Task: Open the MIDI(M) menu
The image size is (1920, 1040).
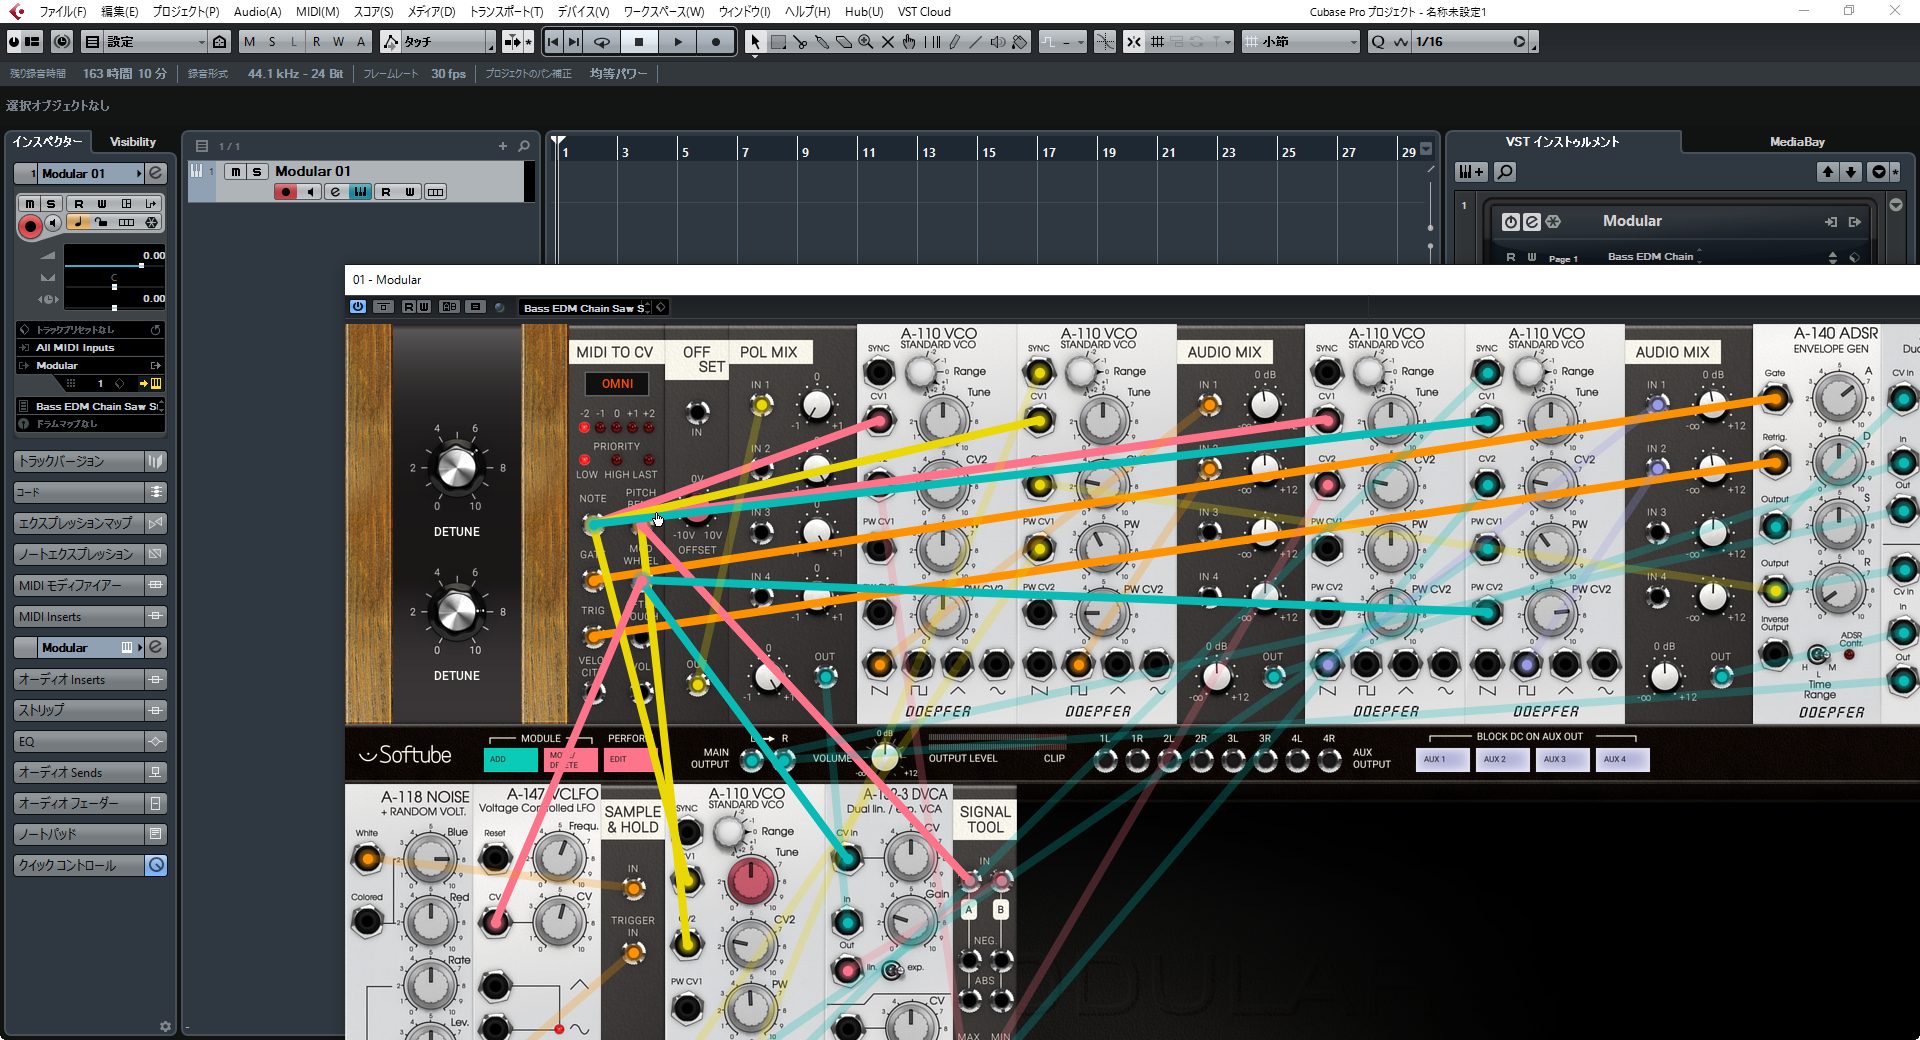Action: coord(318,12)
